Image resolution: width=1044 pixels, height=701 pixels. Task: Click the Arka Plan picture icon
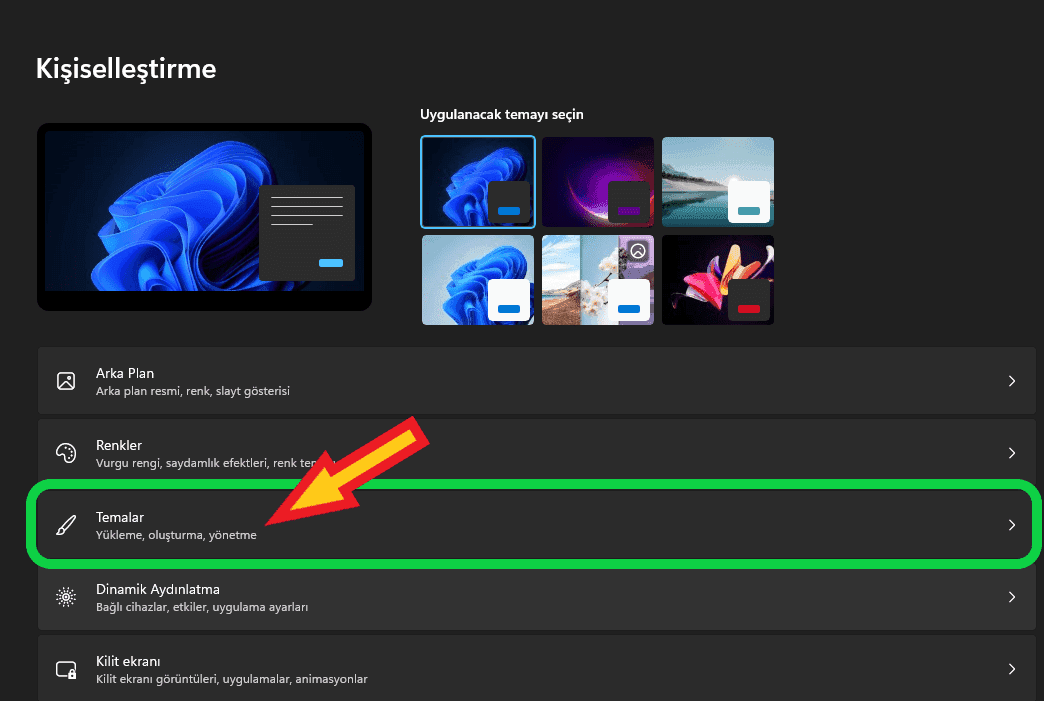pos(66,381)
